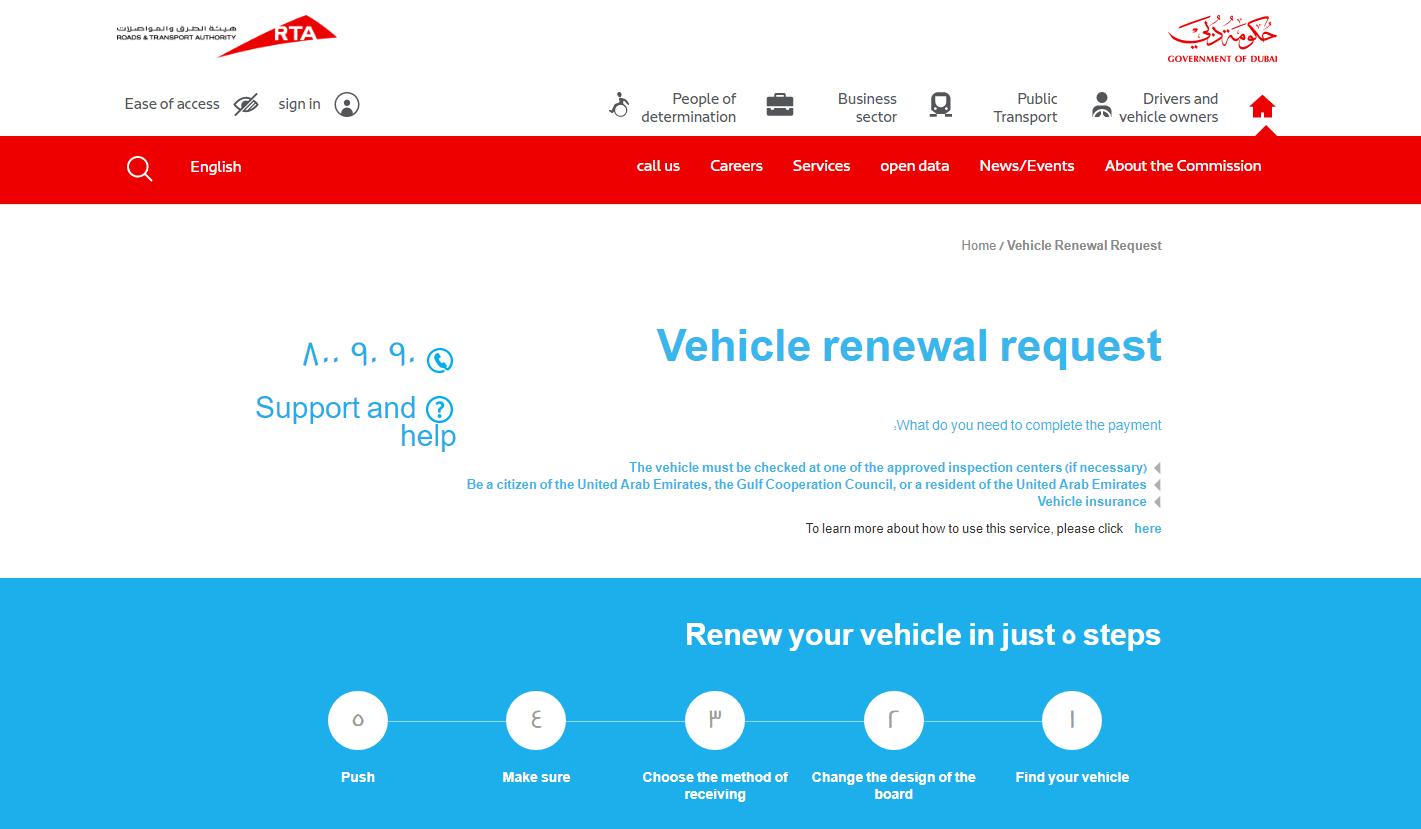Screen dimensions: 1421x829
Task: Click the sign in user avatar icon
Action: 347,104
